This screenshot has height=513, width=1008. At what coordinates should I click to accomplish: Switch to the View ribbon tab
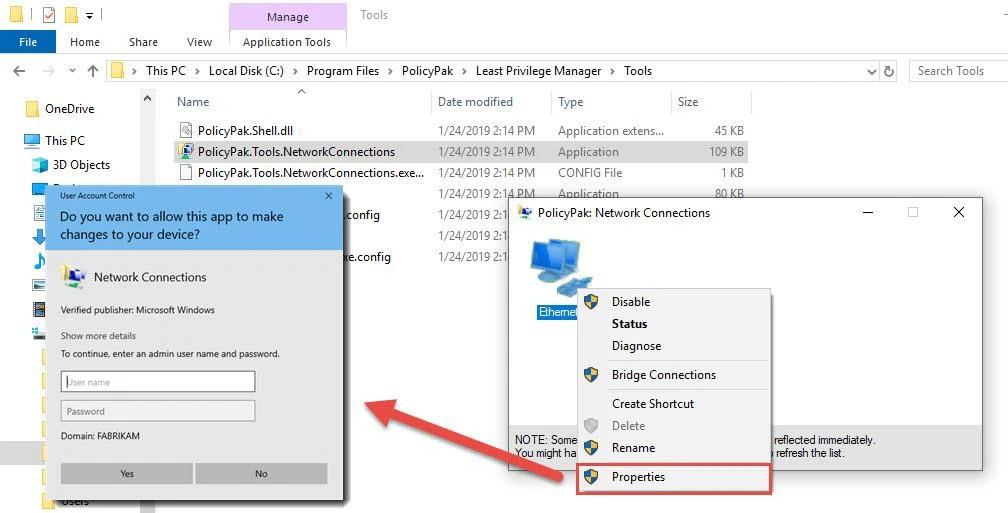click(199, 42)
